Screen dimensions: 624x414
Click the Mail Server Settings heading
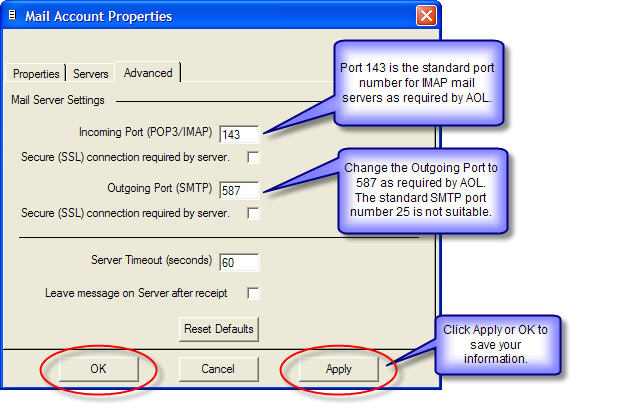[58, 100]
